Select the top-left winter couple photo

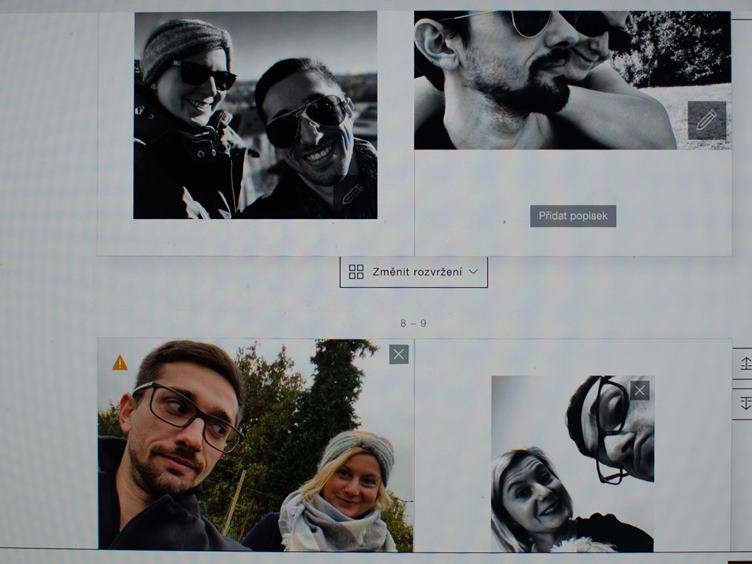pos(255,115)
